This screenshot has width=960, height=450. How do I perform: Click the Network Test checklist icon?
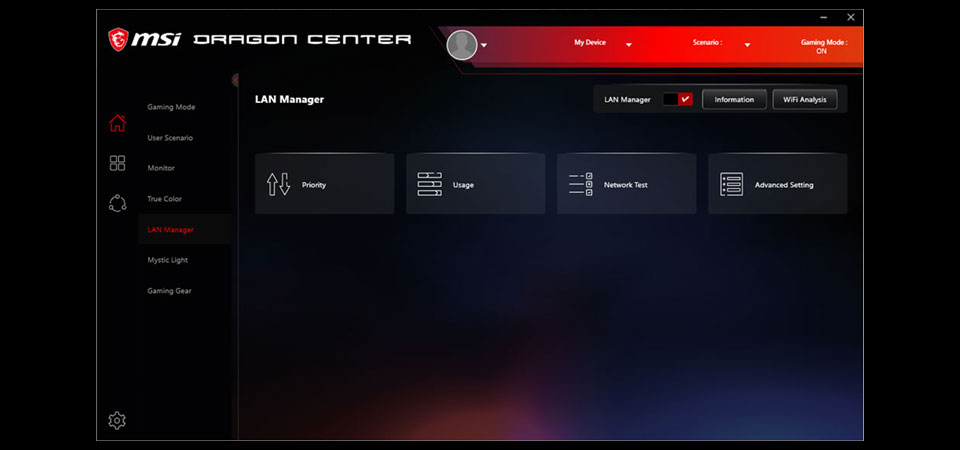[580, 184]
